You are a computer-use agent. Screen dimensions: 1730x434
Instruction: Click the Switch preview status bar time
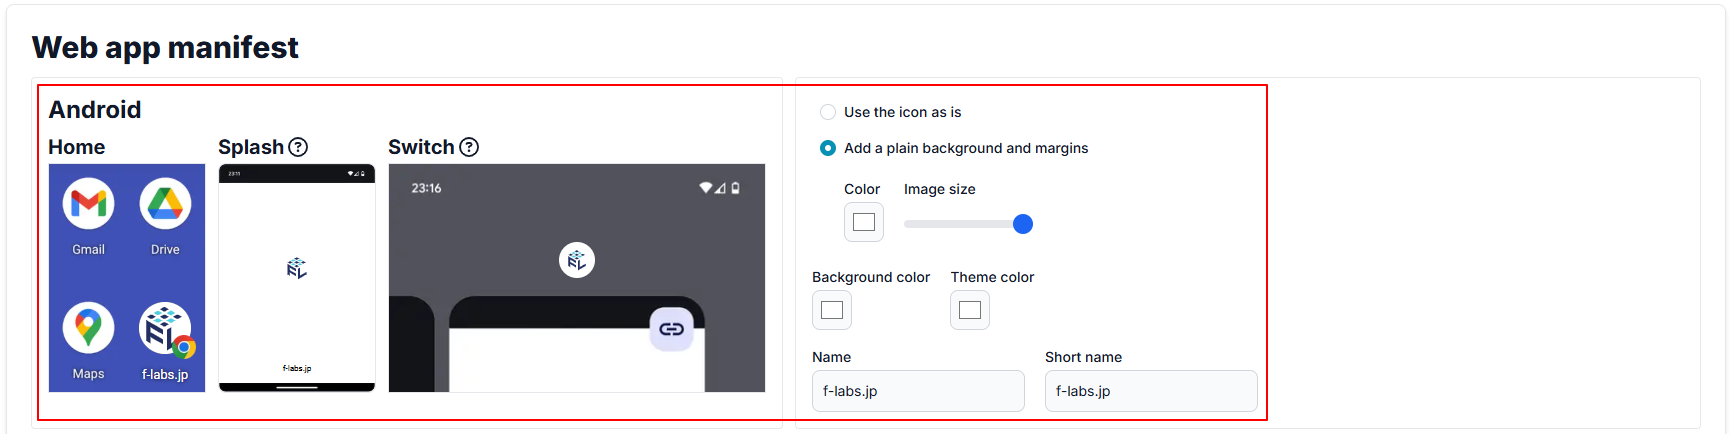tap(426, 188)
